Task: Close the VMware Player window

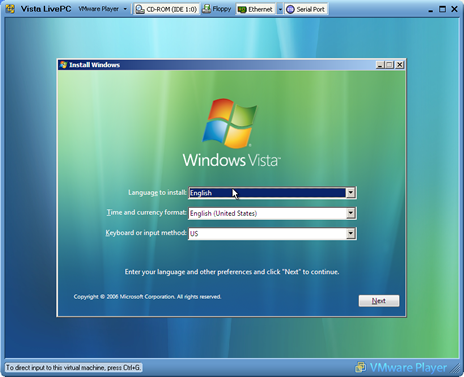Action: (x=454, y=9)
